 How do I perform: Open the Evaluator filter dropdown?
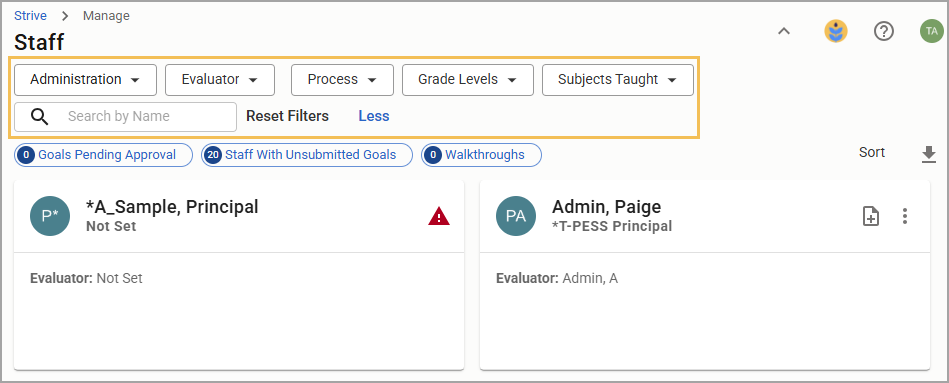(x=220, y=80)
